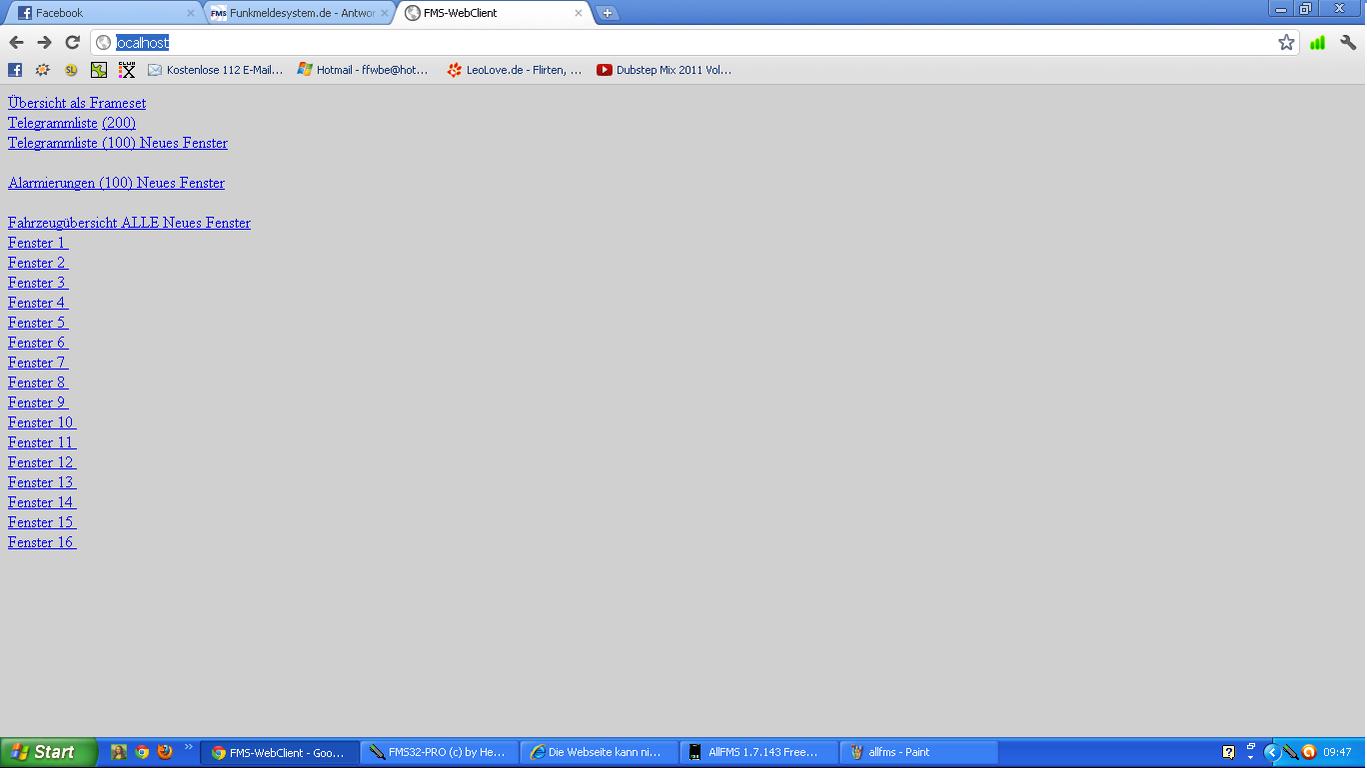The width and height of the screenshot is (1367, 768).
Task: Switch to the Facebook tab
Action: pyautogui.click(x=100, y=13)
